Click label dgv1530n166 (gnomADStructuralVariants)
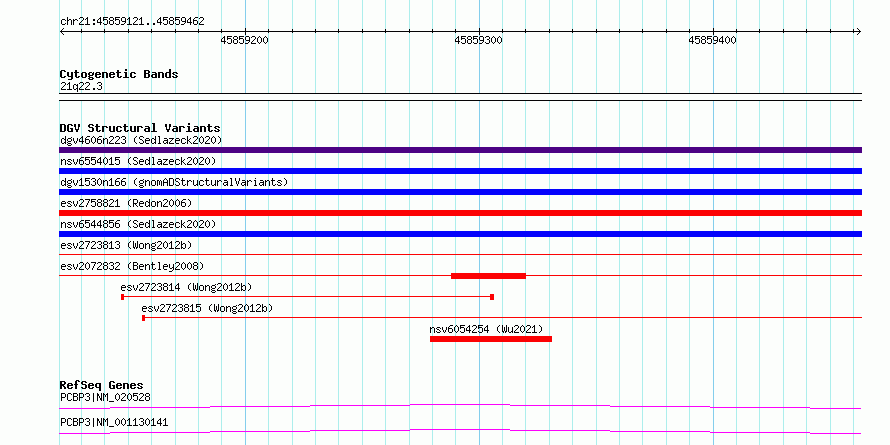The width and height of the screenshot is (890, 445). (174, 182)
